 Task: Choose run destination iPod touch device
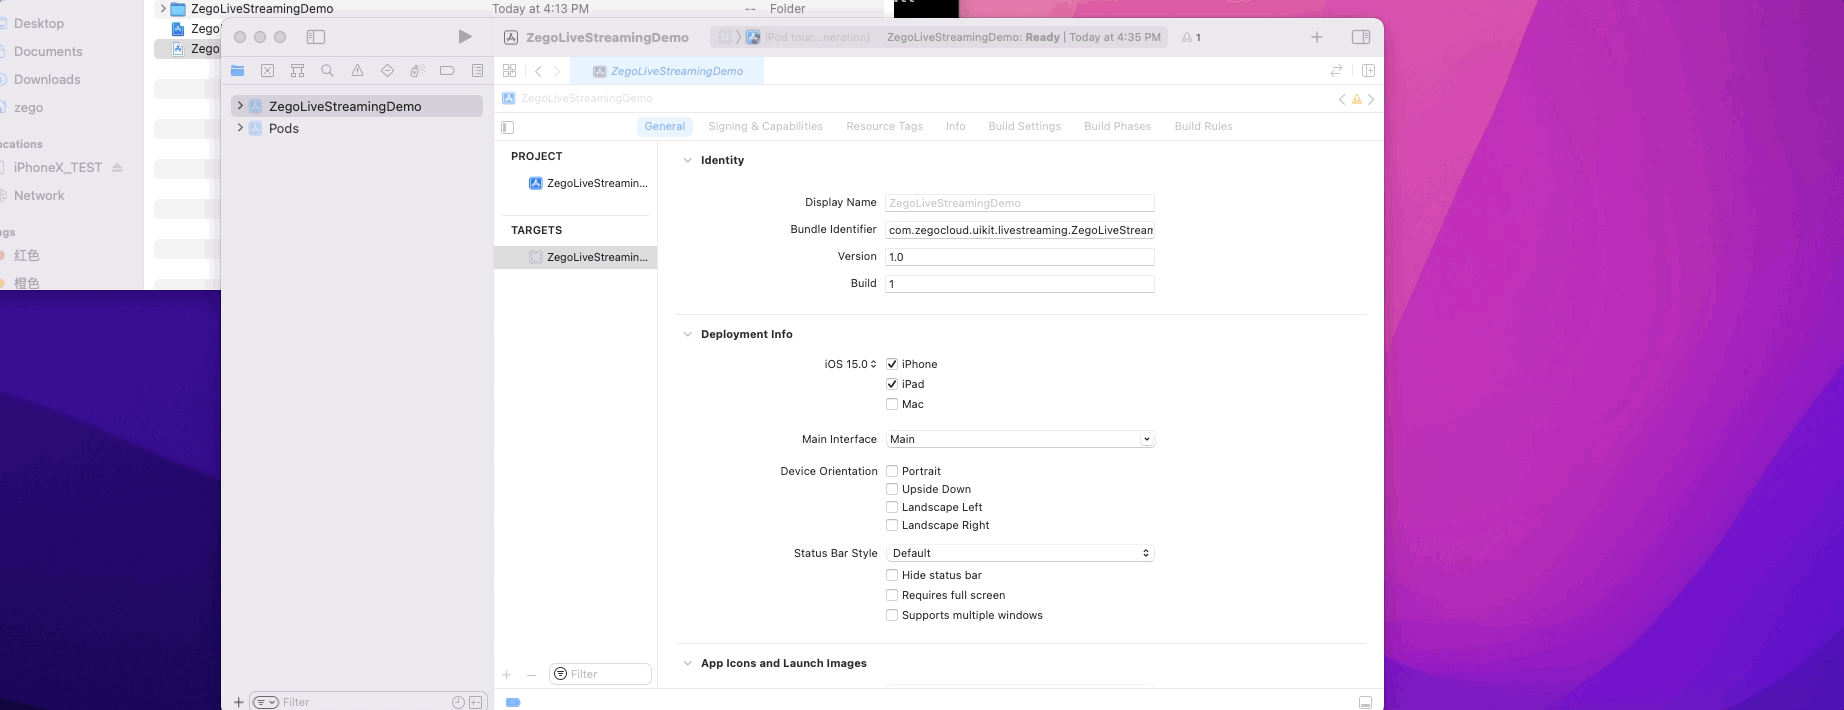click(x=809, y=37)
